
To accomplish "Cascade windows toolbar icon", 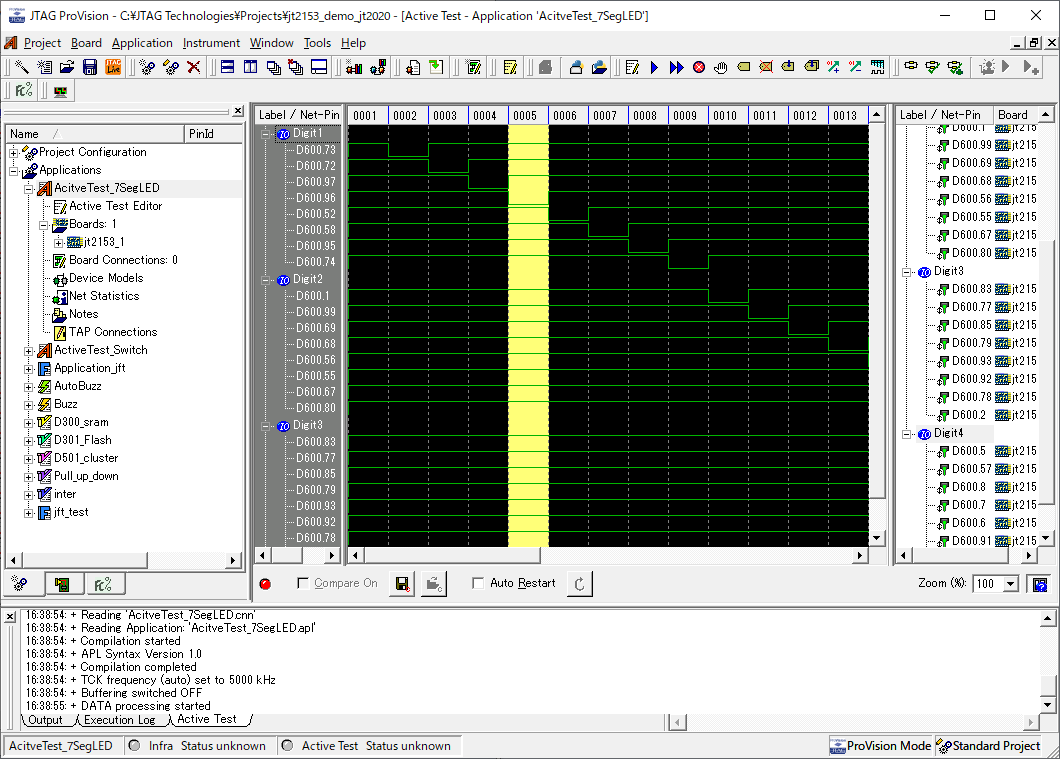I will pos(273,67).
